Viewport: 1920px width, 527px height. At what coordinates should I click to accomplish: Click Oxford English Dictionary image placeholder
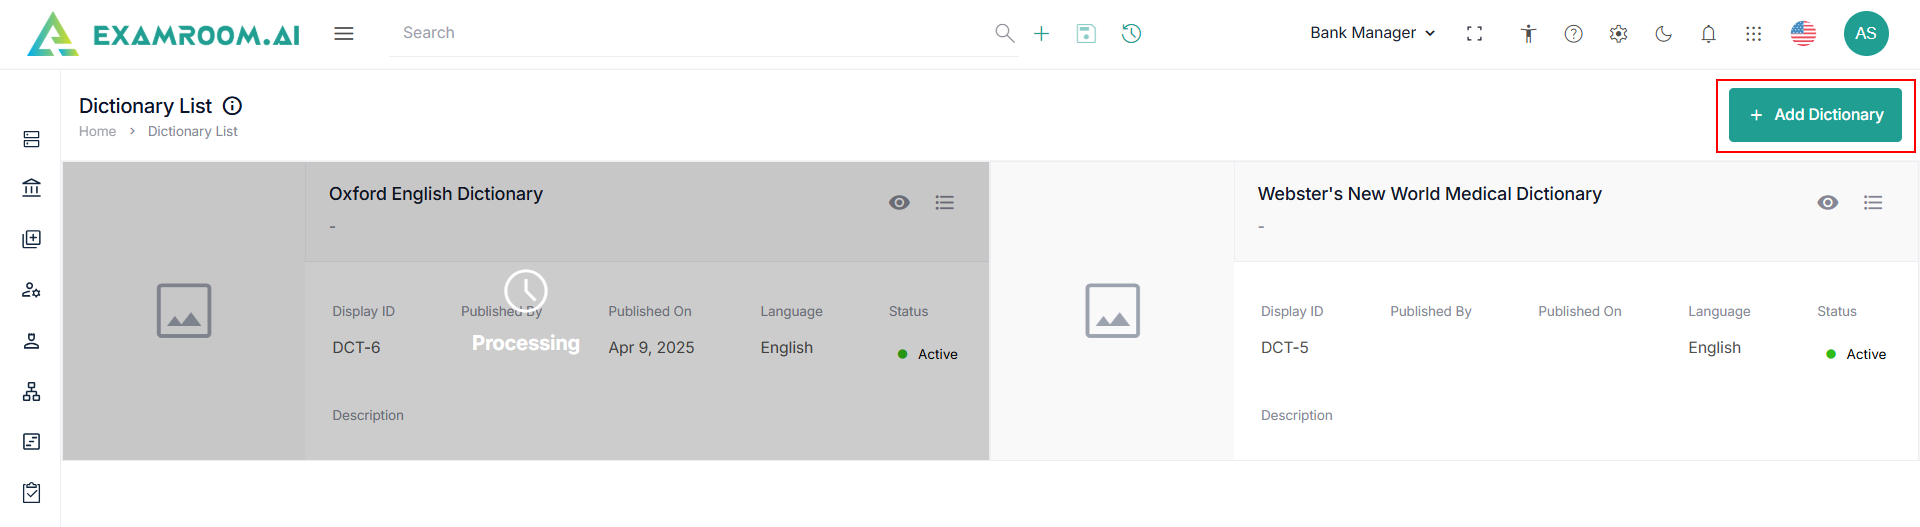point(184,311)
